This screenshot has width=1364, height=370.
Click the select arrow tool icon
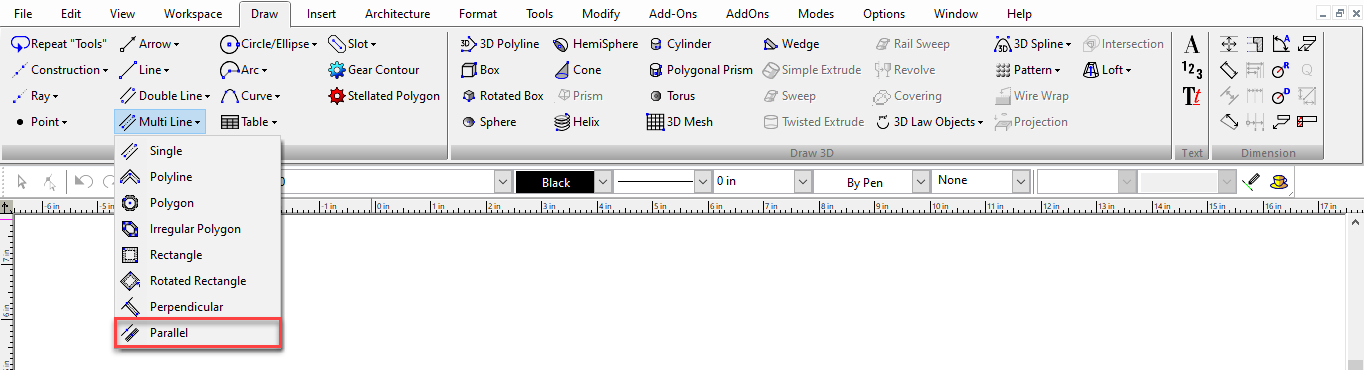coord(22,182)
